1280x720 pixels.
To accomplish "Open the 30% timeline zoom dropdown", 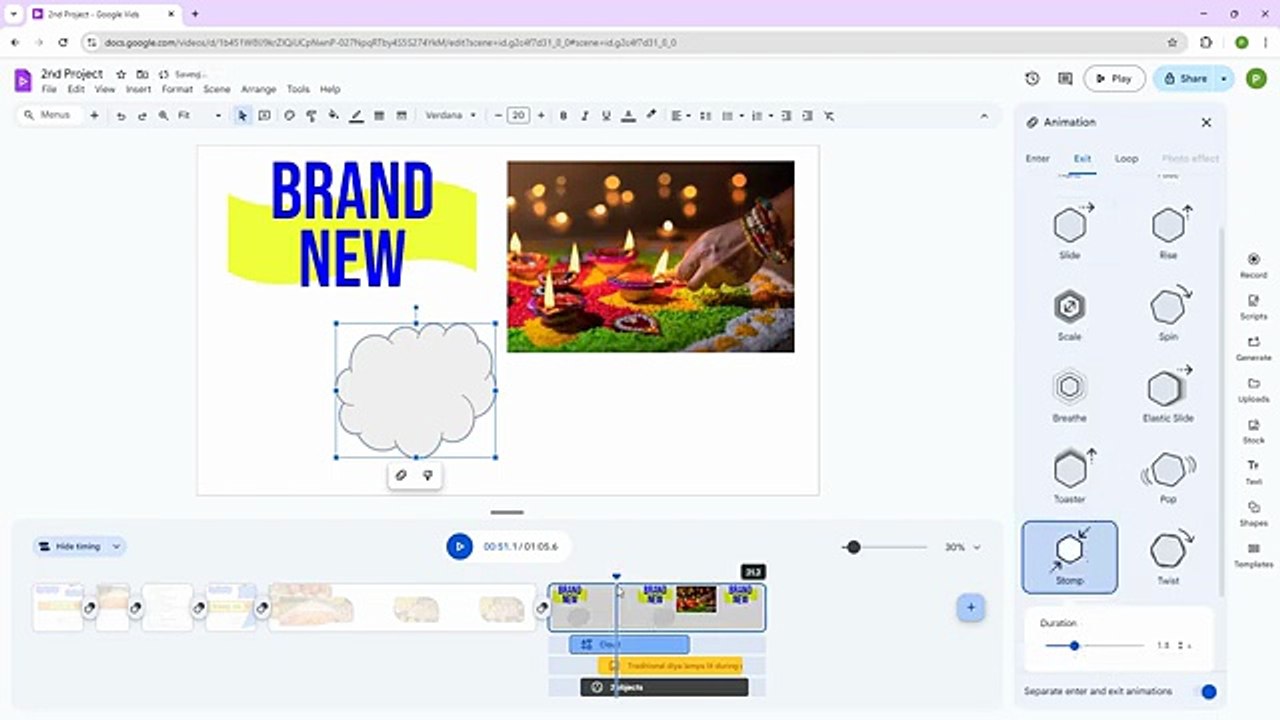I will click(962, 547).
